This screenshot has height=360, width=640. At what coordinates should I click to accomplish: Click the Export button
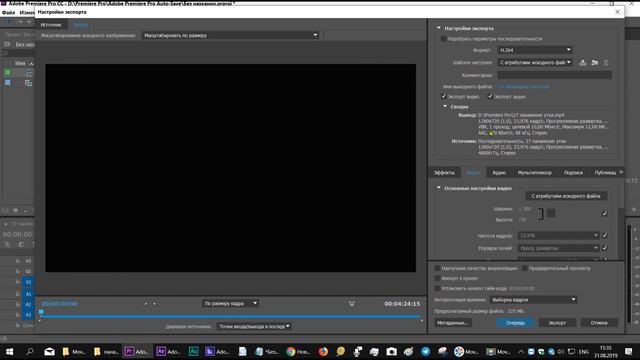click(557, 323)
